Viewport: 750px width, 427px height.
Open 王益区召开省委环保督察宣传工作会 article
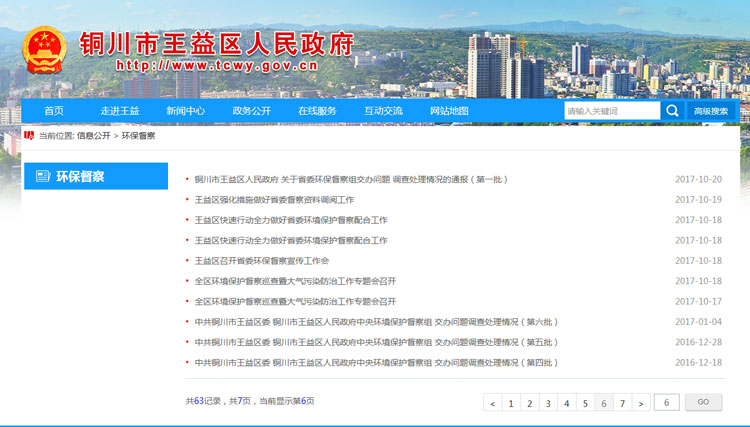pyautogui.click(x=261, y=260)
